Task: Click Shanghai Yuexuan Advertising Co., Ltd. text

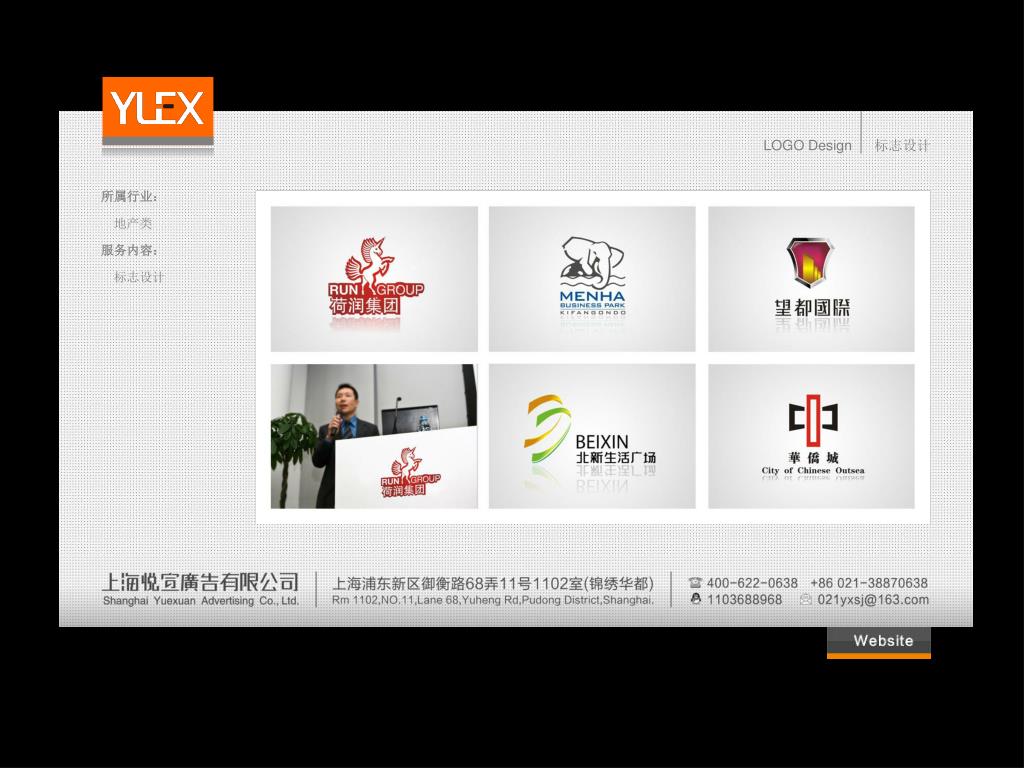Action: pos(200,601)
